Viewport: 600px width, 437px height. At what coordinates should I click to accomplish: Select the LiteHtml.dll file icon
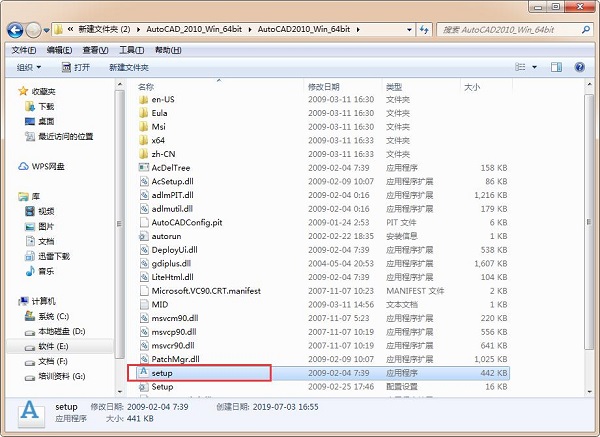pyautogui.click(x=143, y=277)
